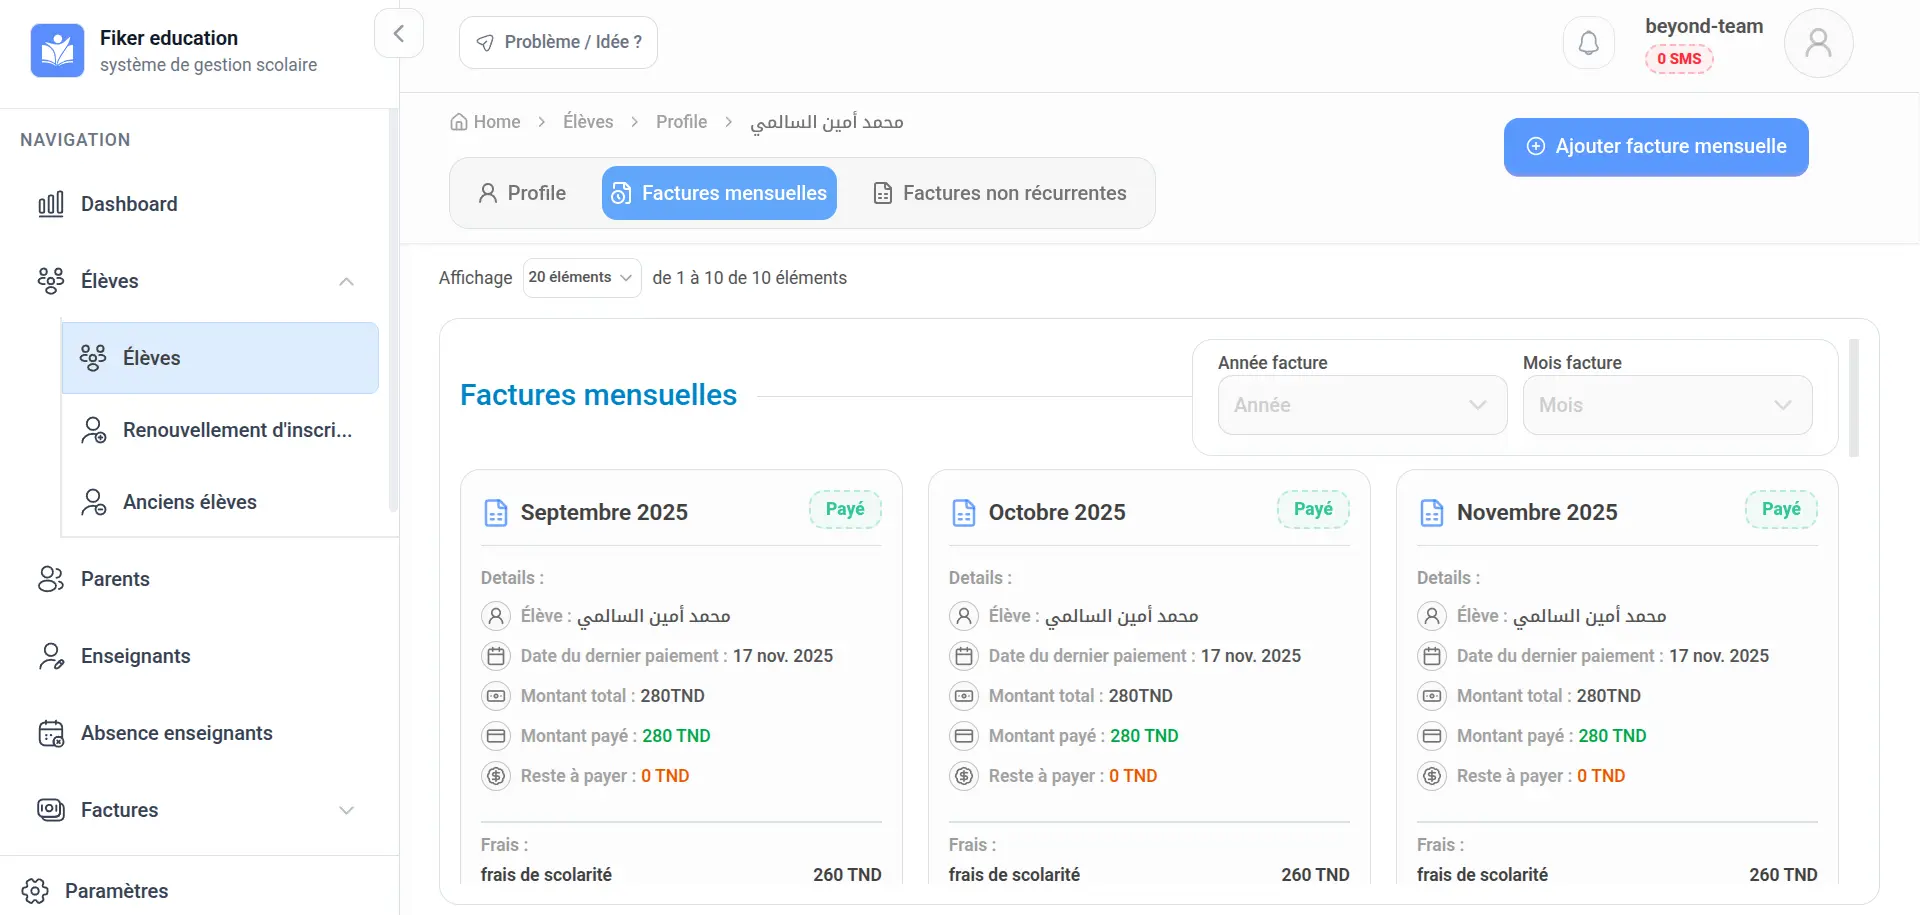Open the Mois facture dropdown

pyautogui.click(x=1666, y=405)
